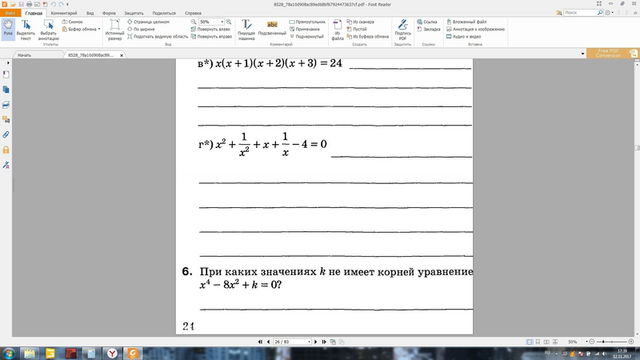
Task: Open the Подпись PDF signing tool
Action: tap(402, 30)
